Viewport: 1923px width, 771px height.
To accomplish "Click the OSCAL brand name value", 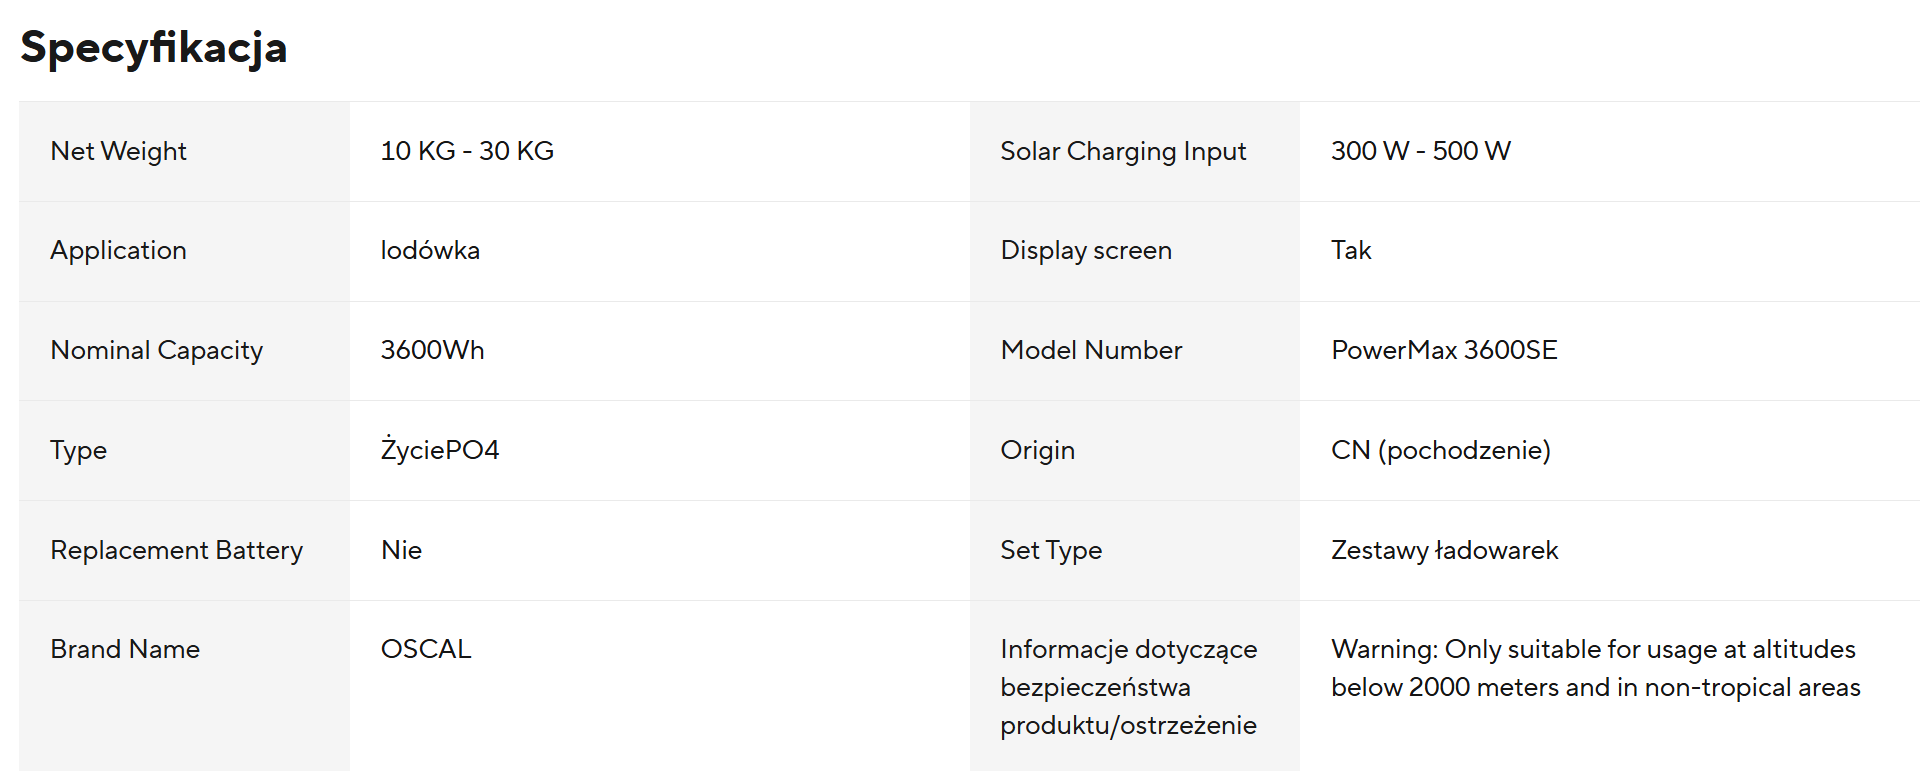I will point(426,649).
